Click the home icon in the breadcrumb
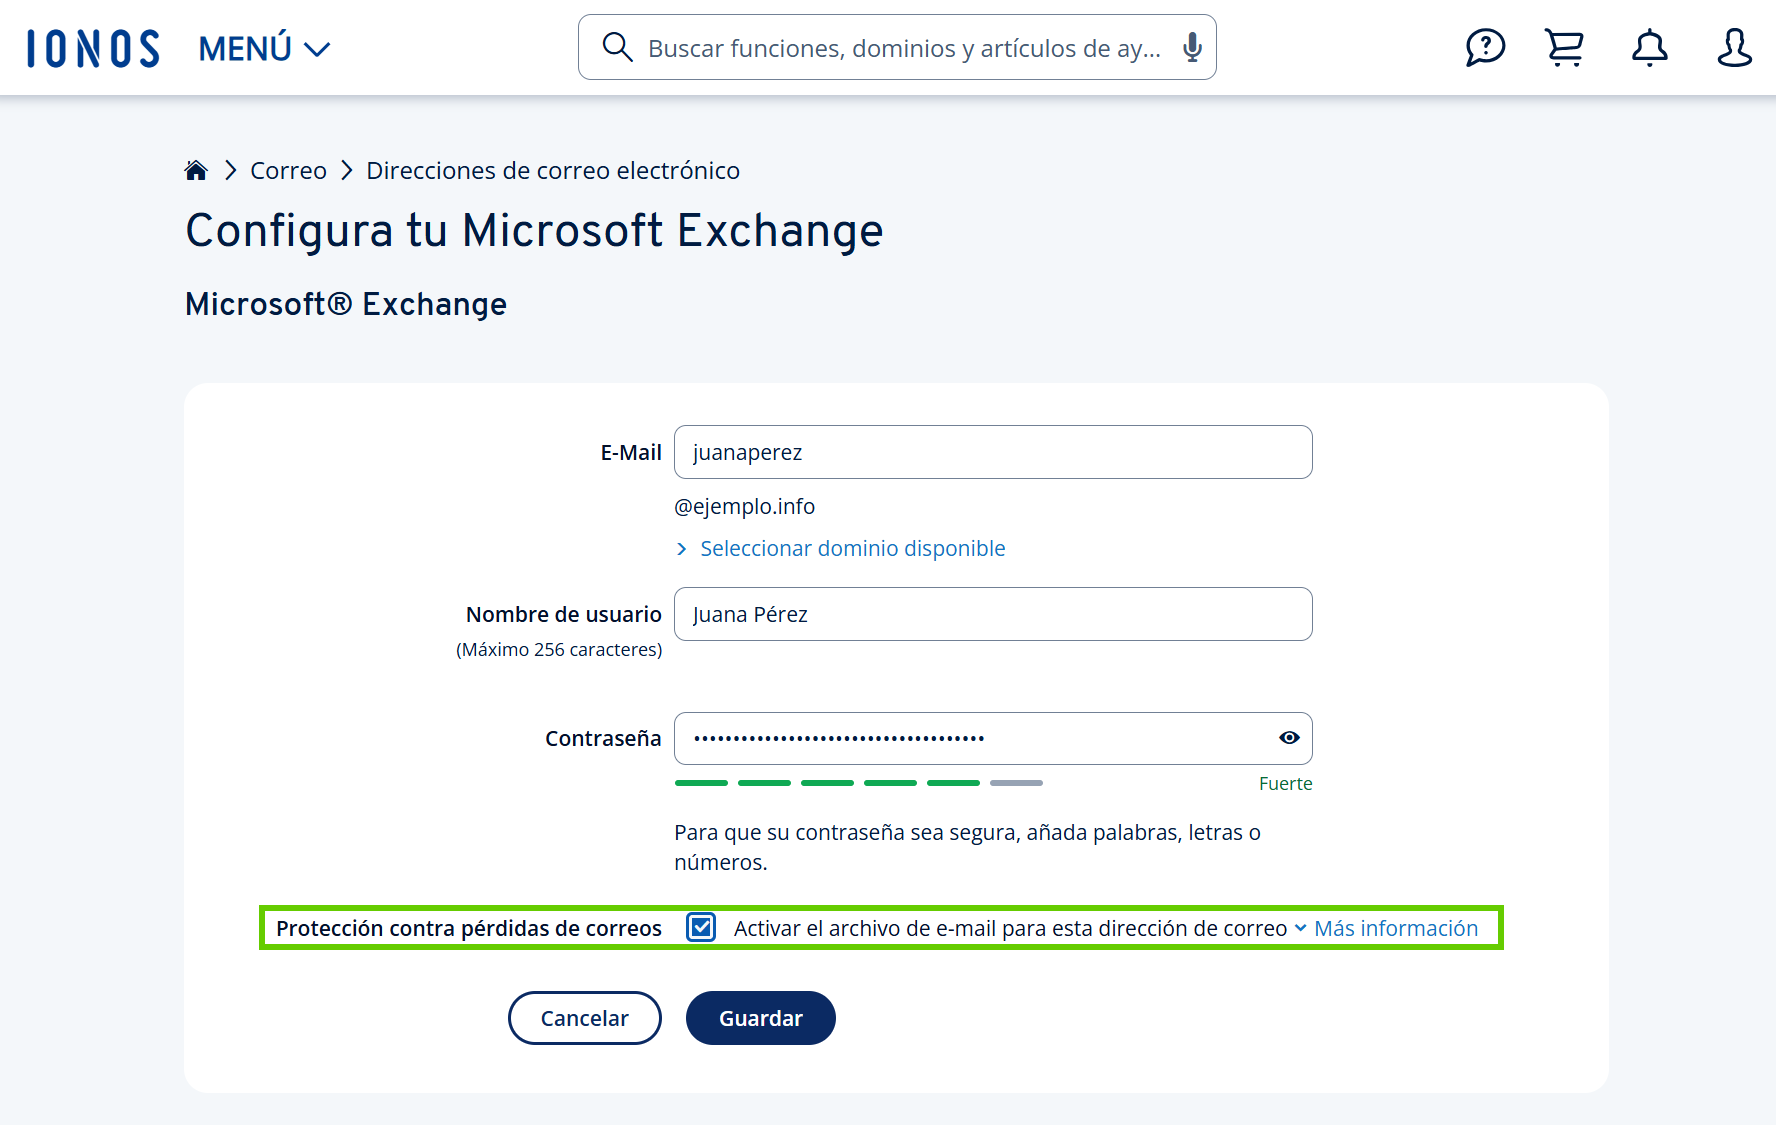This screenshot has width=1776, height=1125. click(x=196, y=169)
